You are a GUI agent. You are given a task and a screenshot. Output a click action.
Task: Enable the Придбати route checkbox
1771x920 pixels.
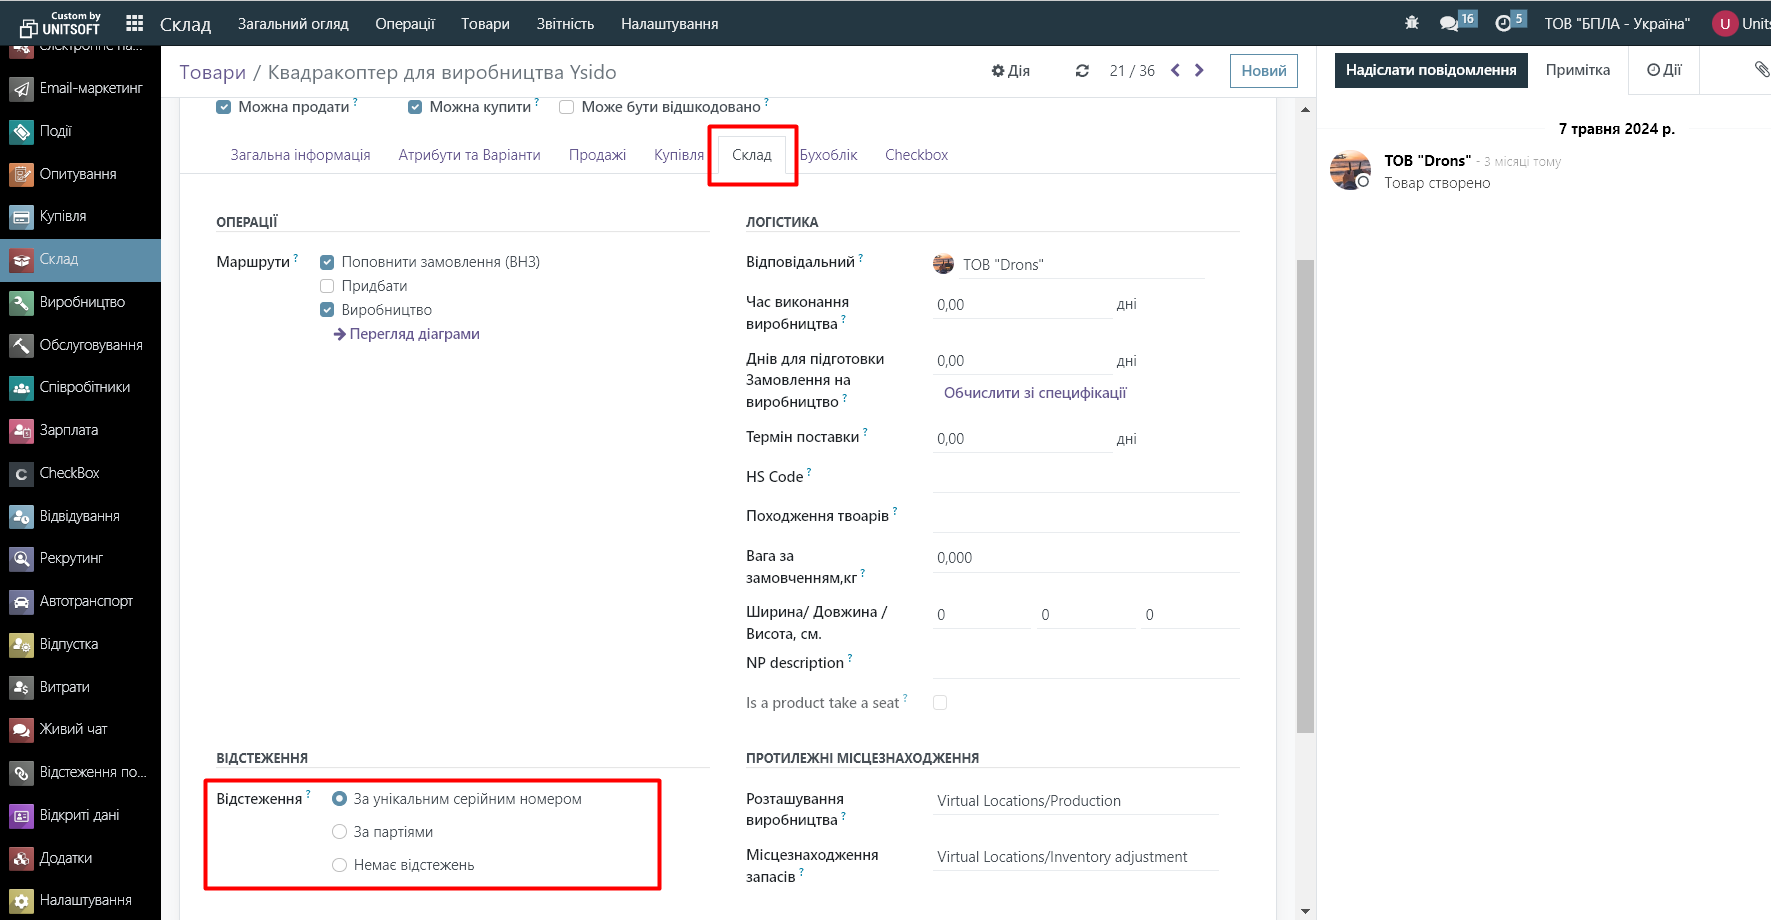point(327,286)
